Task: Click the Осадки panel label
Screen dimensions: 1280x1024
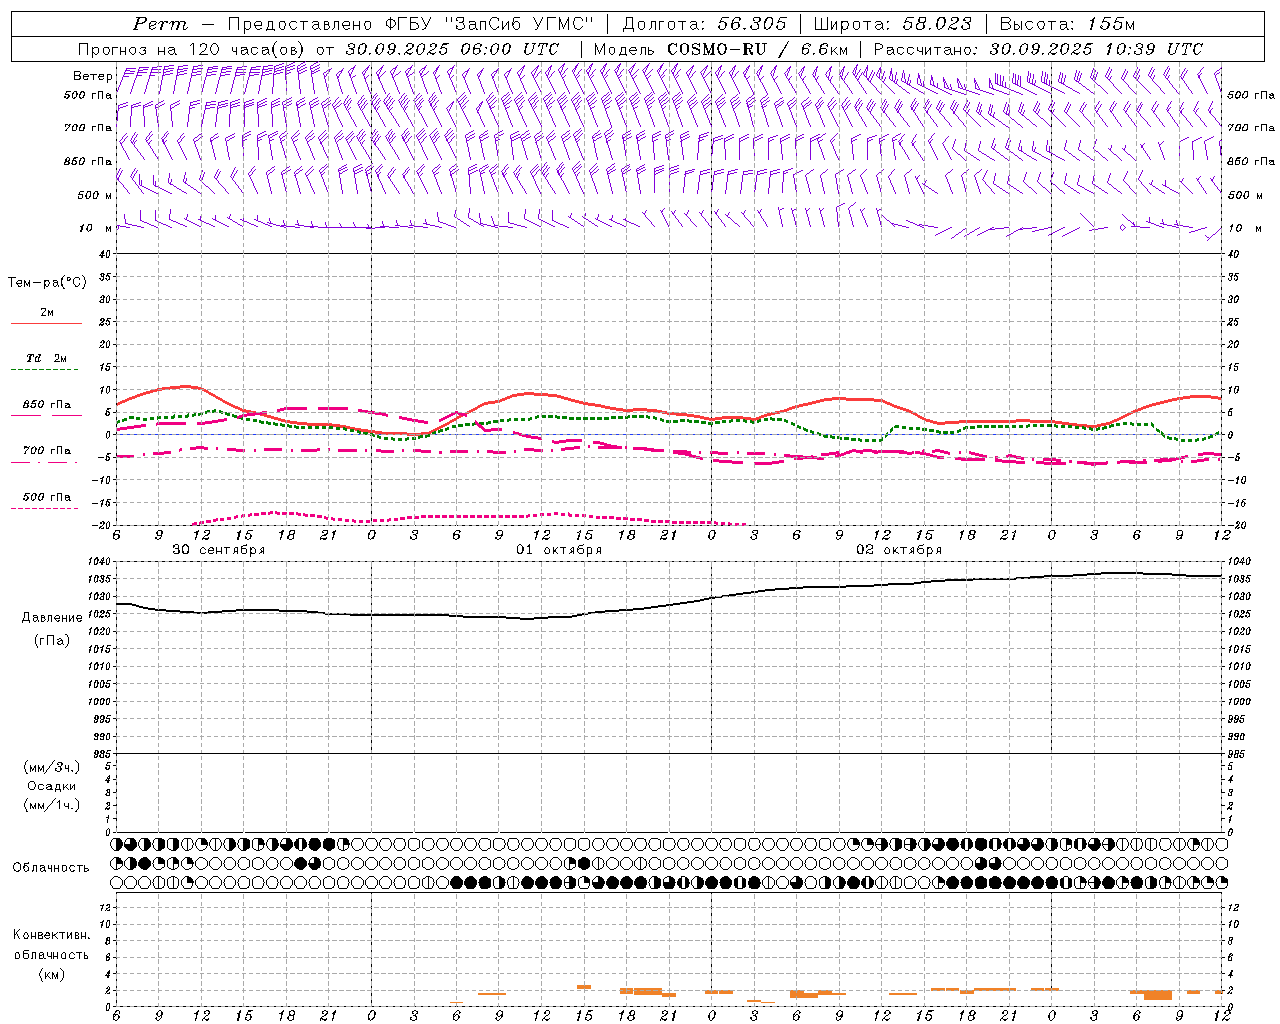Action: pos(52,786)
